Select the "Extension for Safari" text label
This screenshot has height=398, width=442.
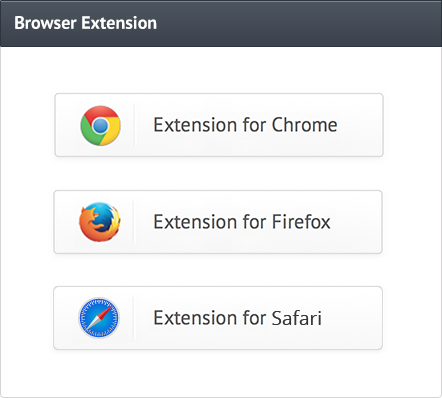coord(238,318)
